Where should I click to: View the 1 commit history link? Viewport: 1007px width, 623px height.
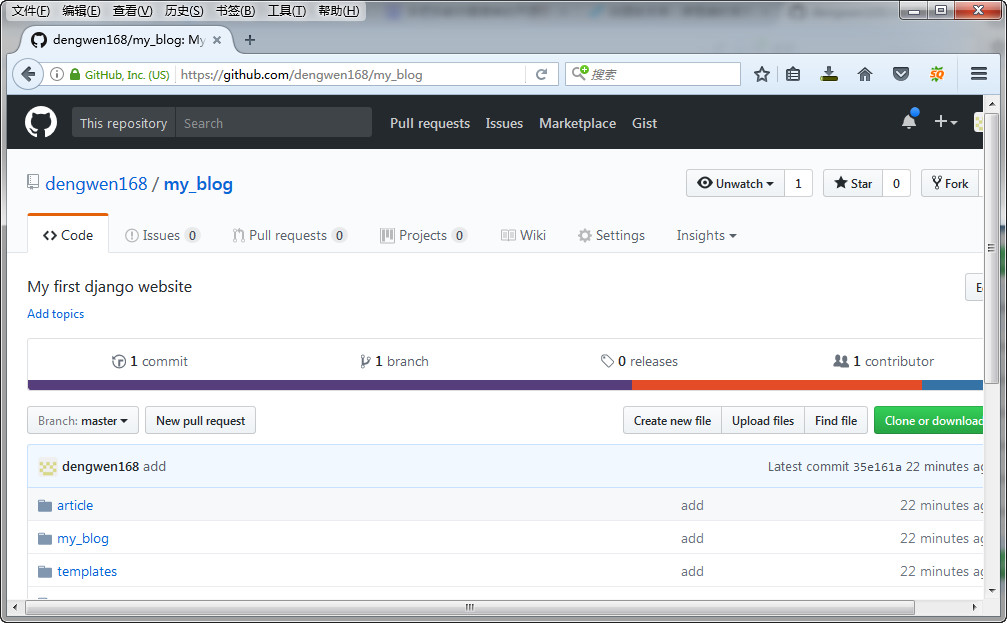[150, 362]
